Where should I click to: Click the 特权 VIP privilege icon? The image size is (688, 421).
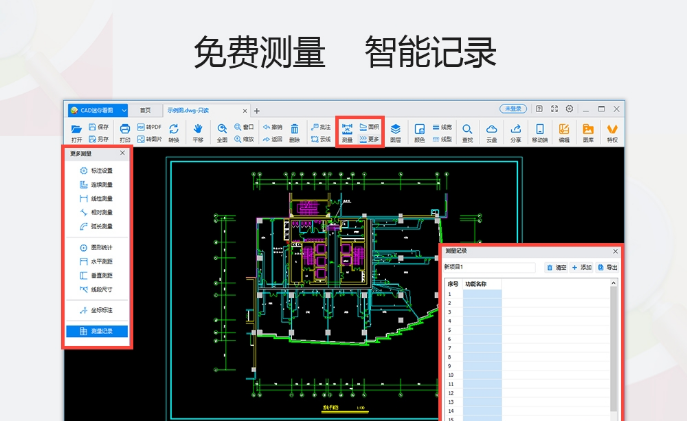click(612, 133)
